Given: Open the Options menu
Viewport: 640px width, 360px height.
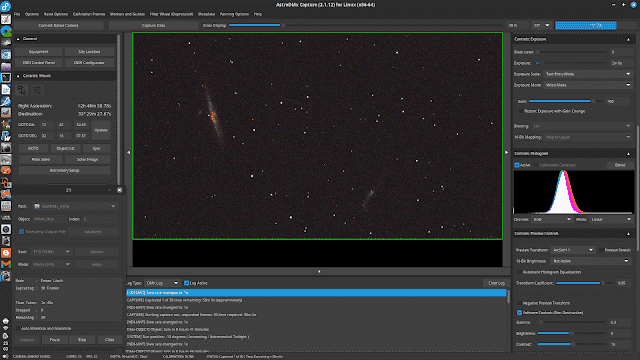Looking at the screenshot, I should coord(32,14).
